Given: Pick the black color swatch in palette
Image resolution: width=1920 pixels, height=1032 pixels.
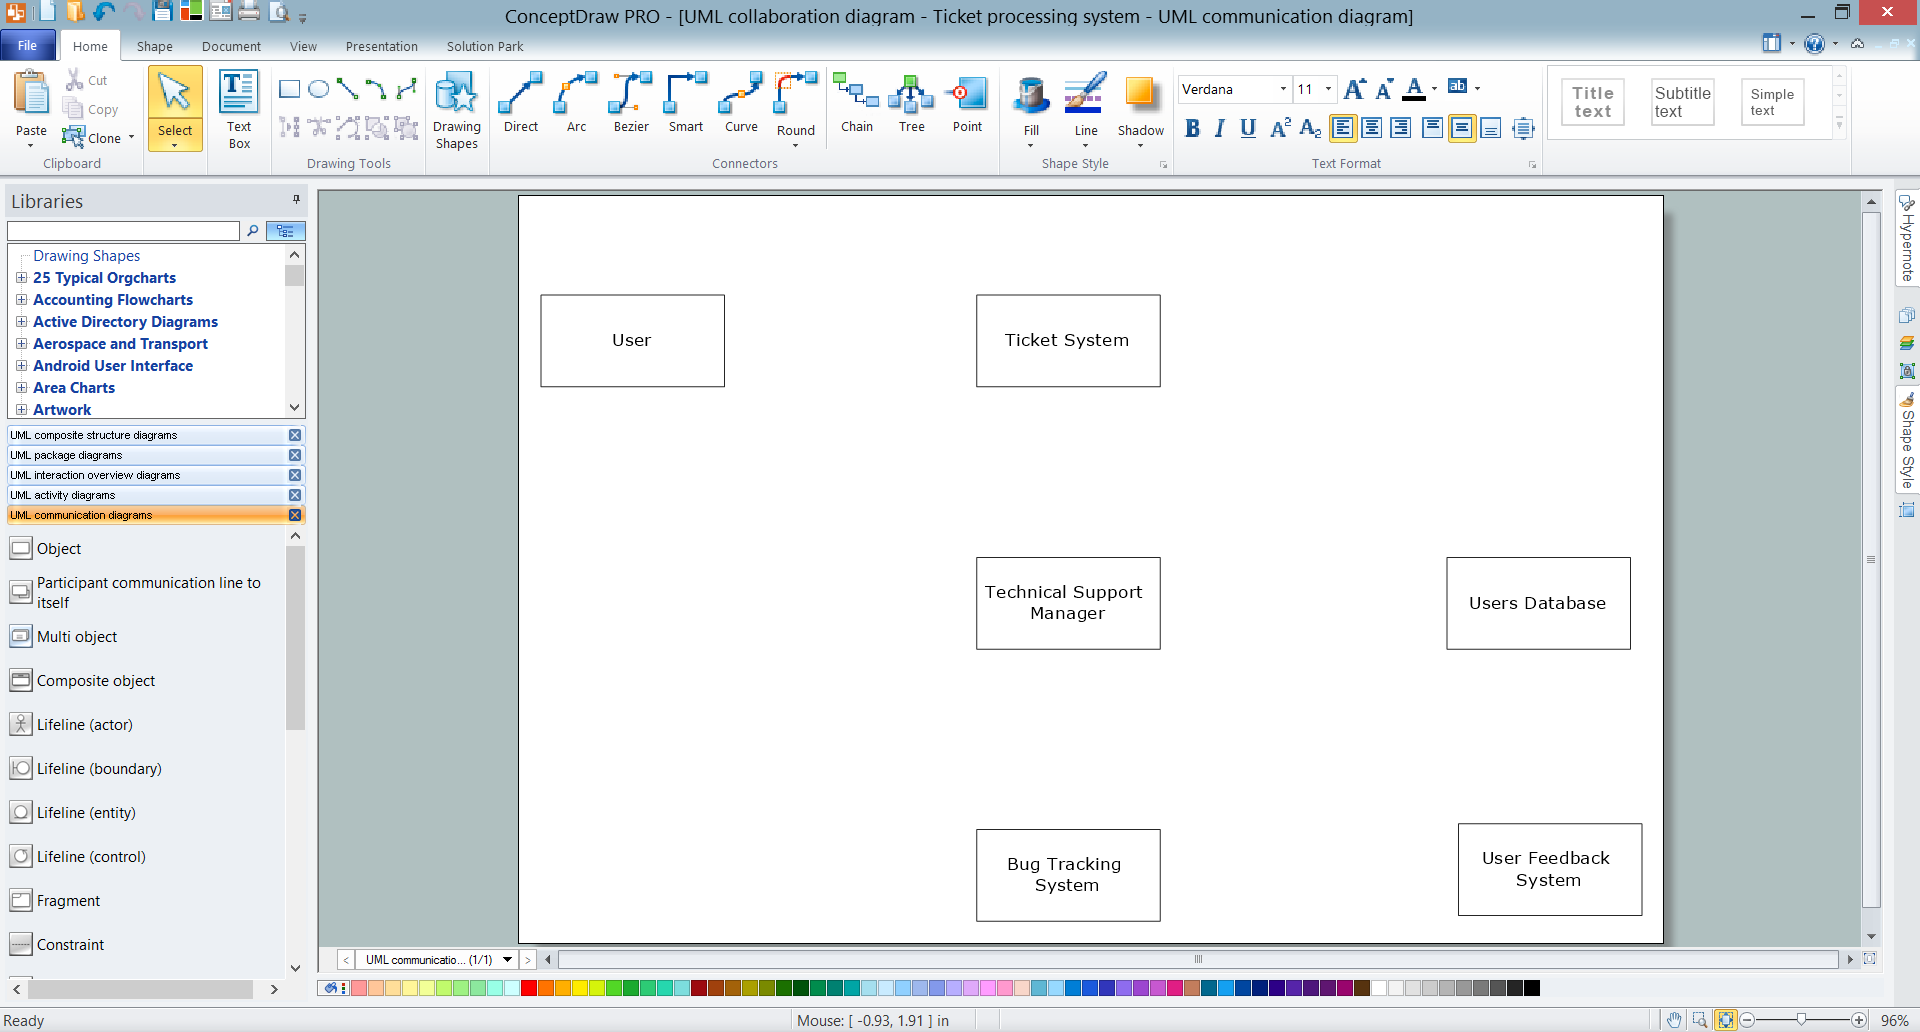Looking at the screenshot, I should pyautogui.click(x=1532, y=988).
